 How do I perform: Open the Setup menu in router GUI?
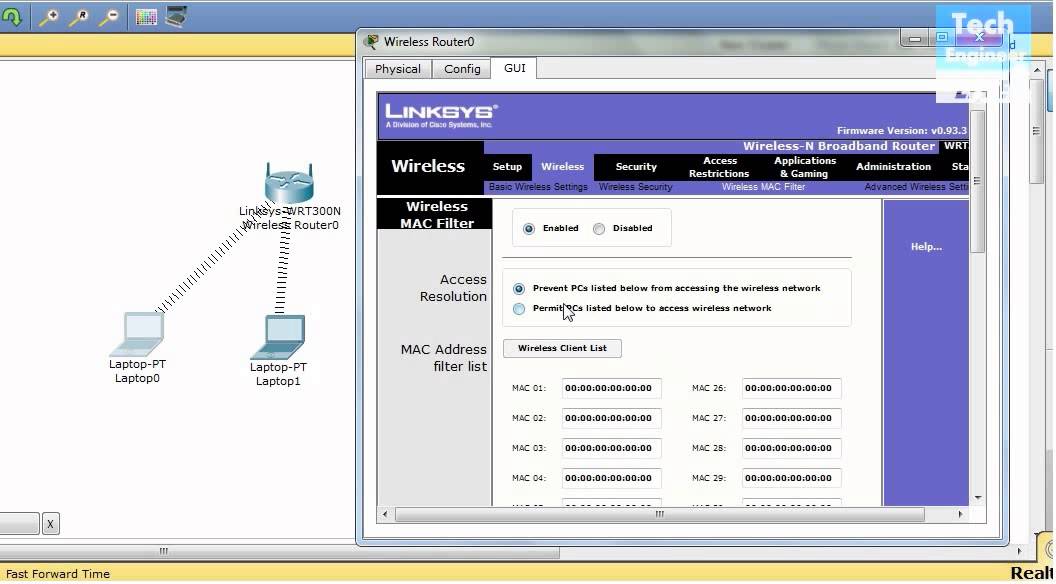[x=507, y=166]
